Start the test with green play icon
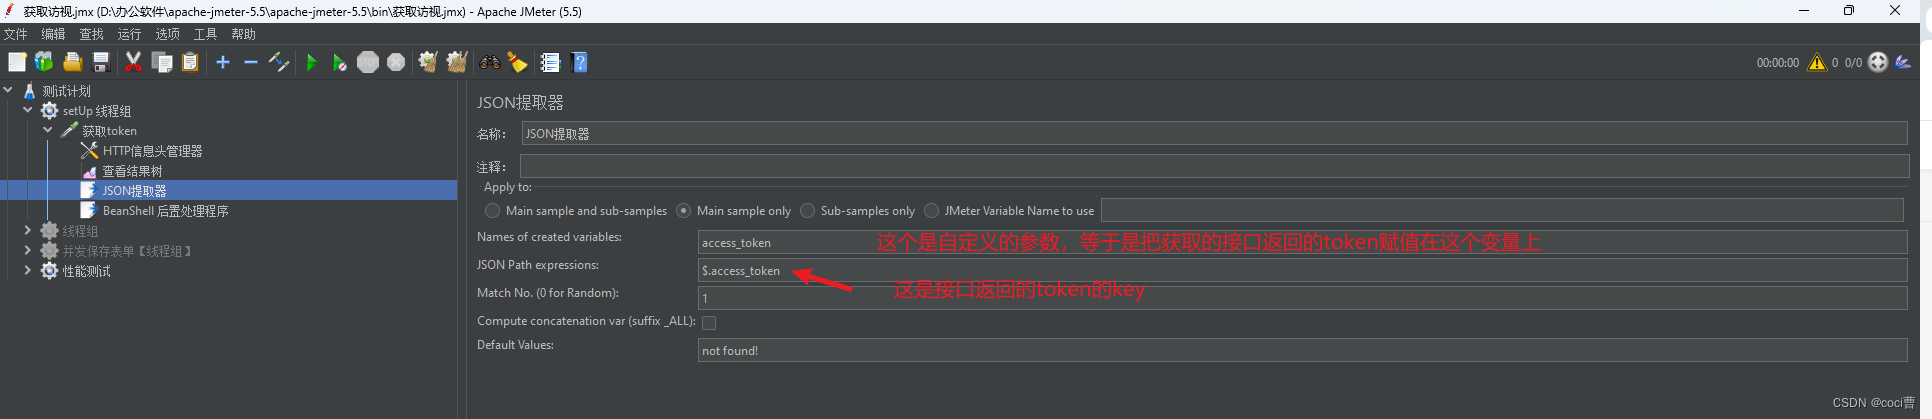Viewport: 1932px width, 419px height. [x=311, y=62]
